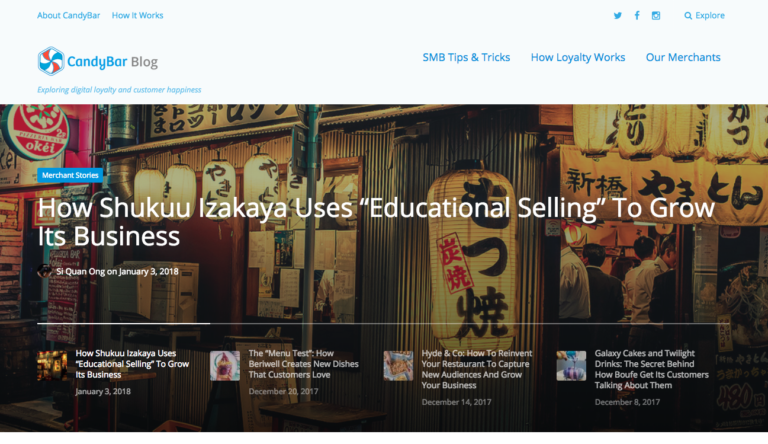Click the "December 20, 2017" date

[283, 391]
